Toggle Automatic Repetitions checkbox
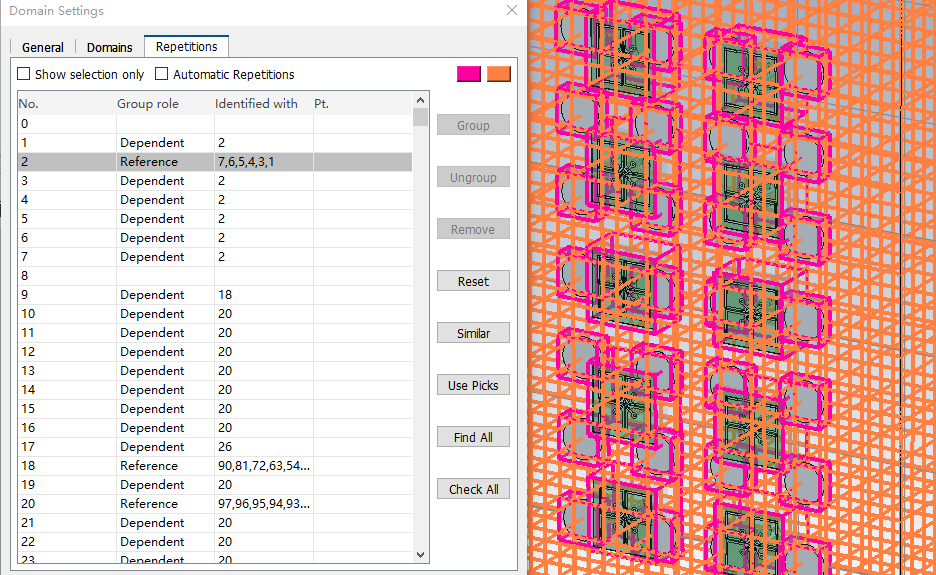The width and height of the screenshot is (936, 575). pos(162,75)
